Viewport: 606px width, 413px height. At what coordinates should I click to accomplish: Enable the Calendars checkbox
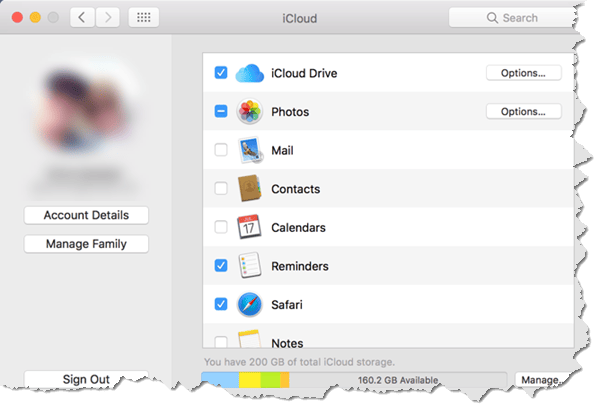tap(221, 227)
